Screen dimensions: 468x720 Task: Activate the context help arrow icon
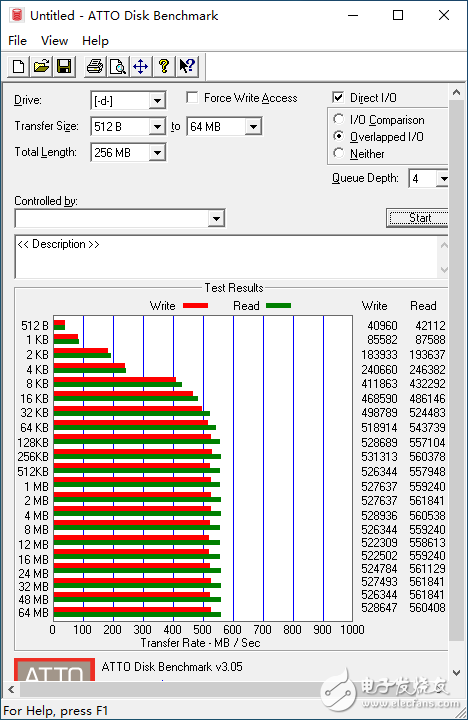pyautogui.click(x=187, y=67)
